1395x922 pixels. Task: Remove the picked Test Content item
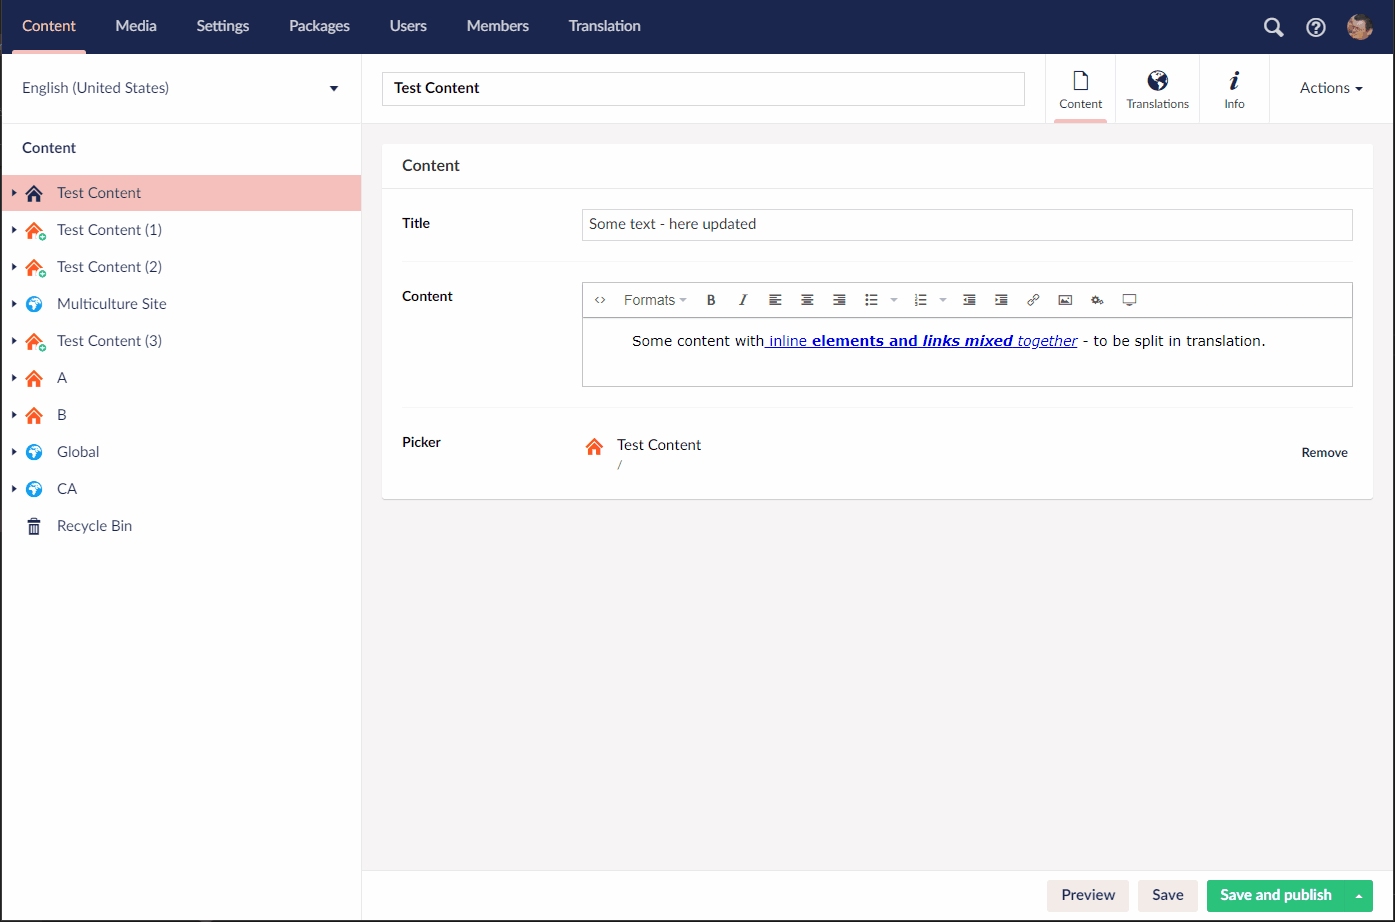[x=1324, y=453]
